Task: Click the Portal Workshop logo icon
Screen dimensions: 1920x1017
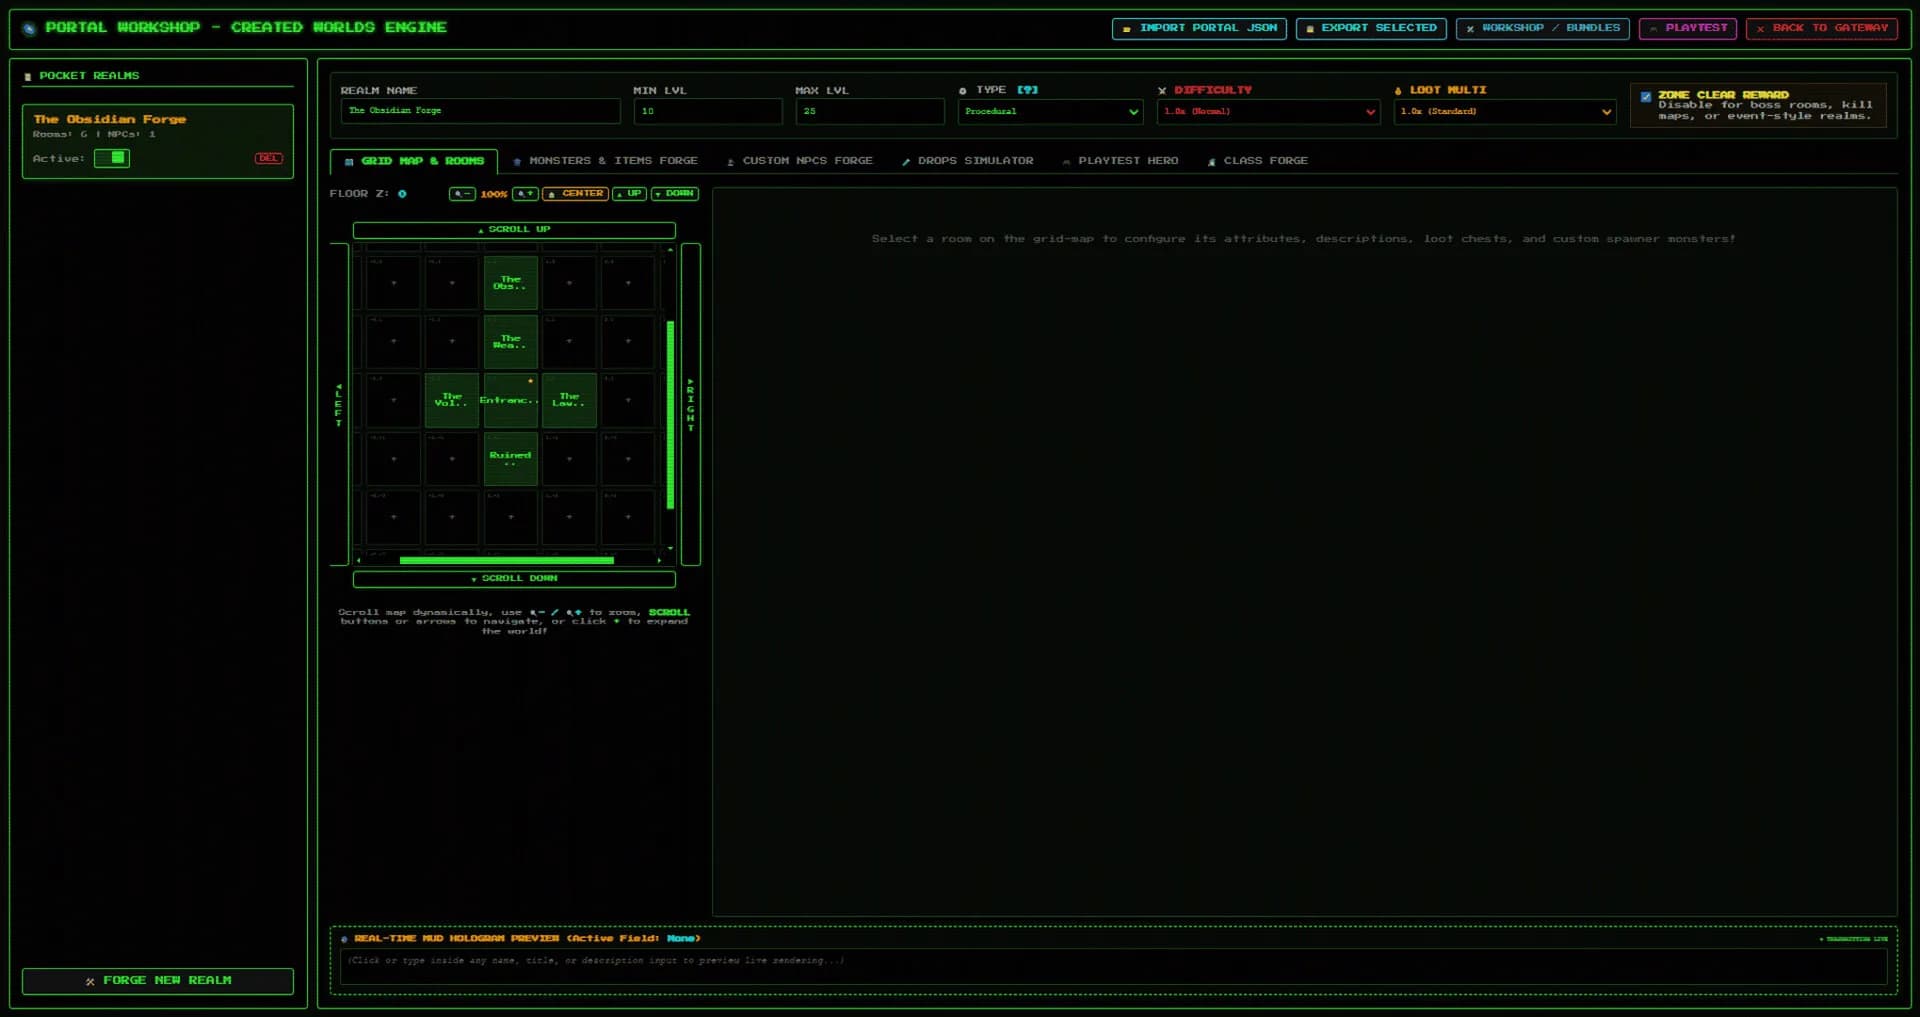Action: click(29, 28)
